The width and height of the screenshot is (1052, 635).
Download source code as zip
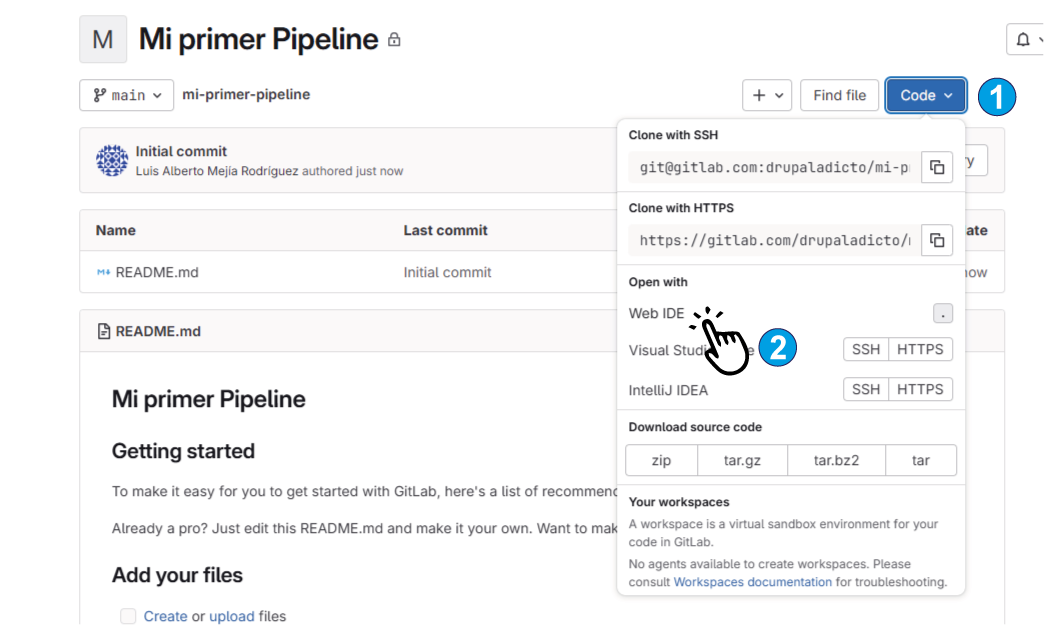(661, 461)
